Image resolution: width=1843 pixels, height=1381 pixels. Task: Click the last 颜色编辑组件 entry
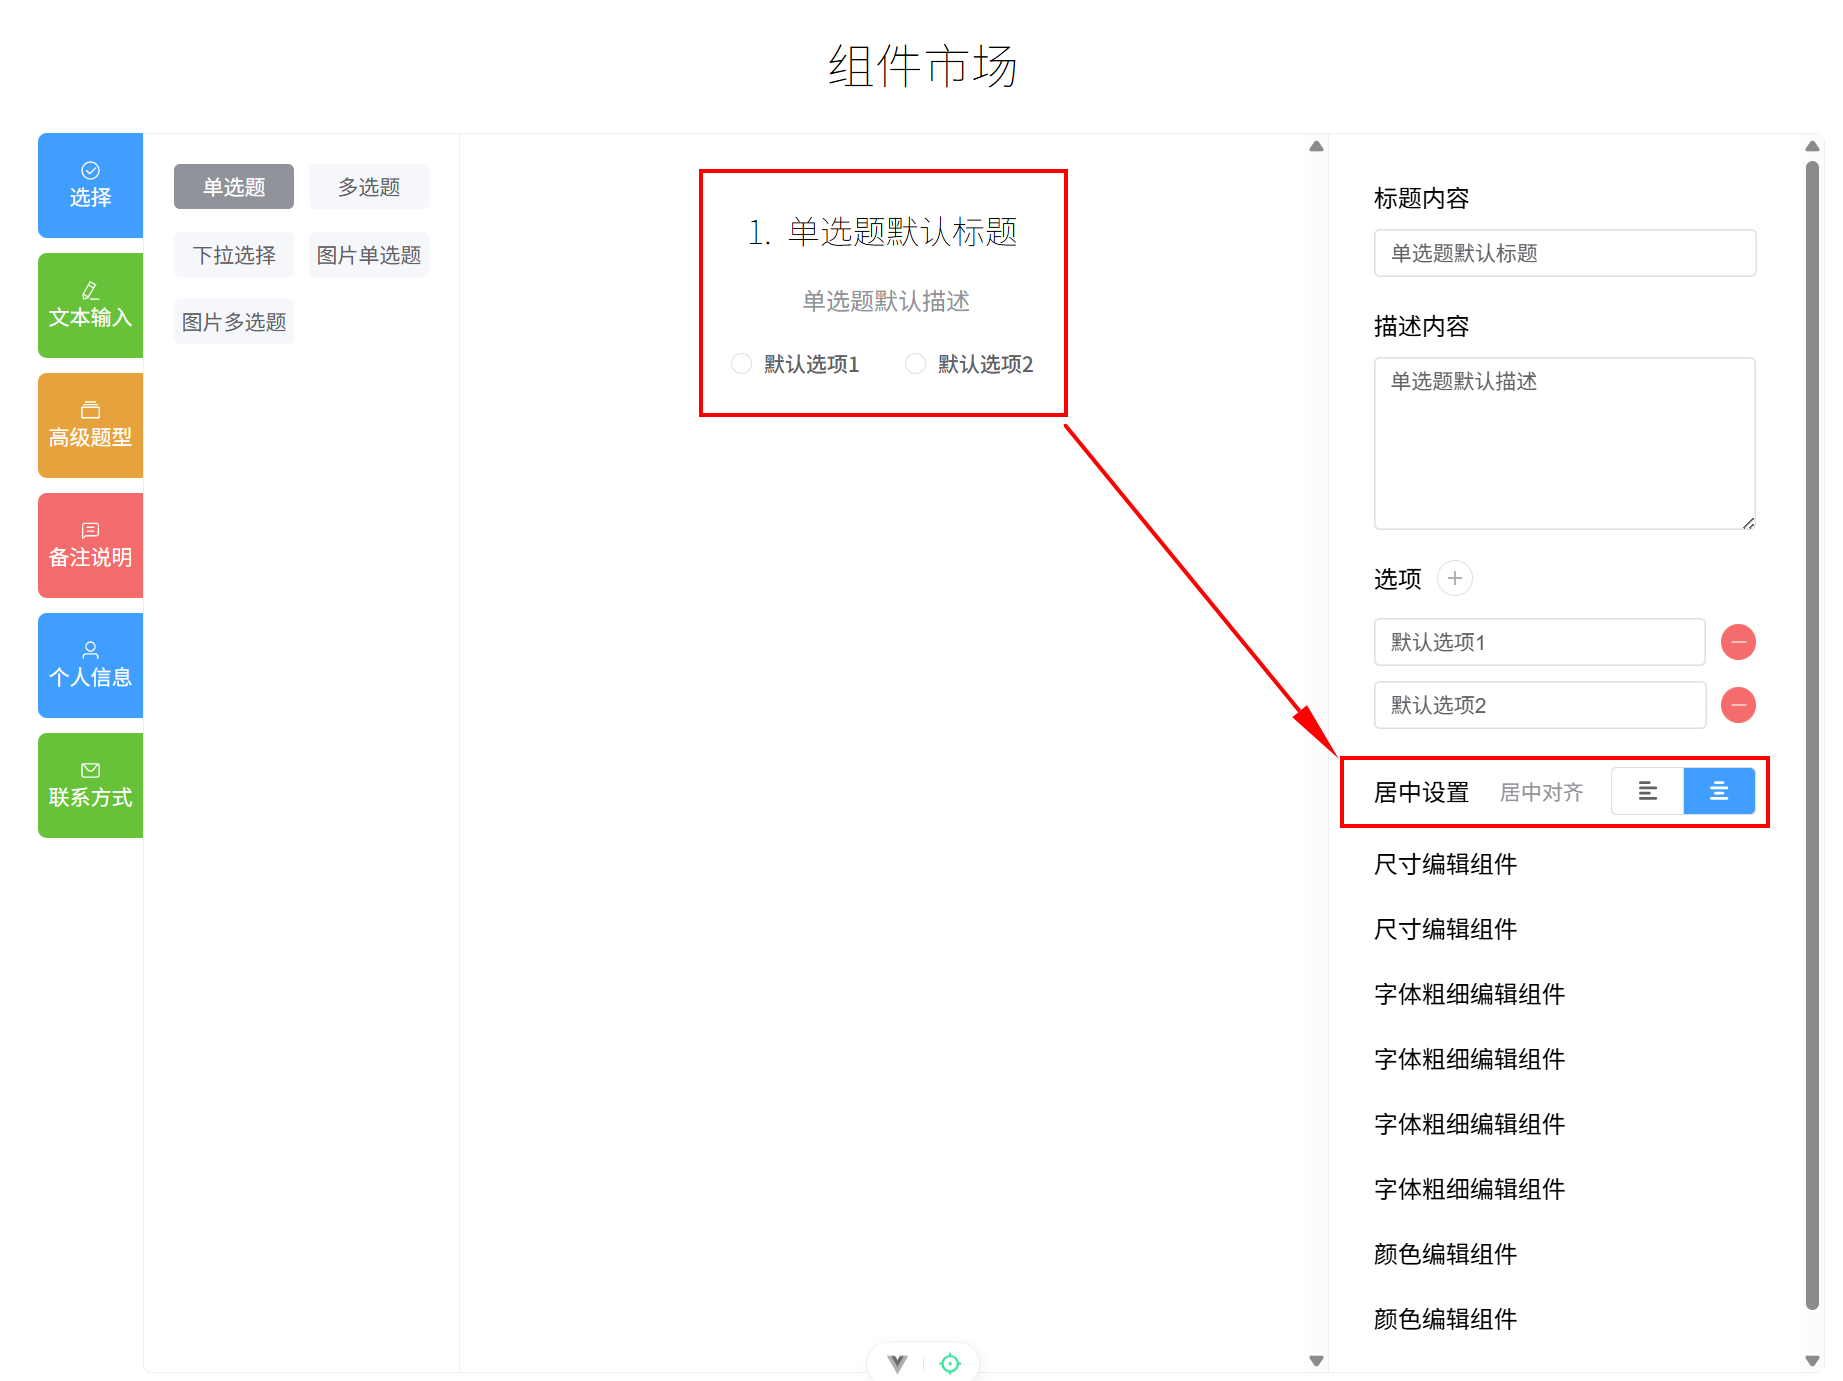pos(1445,1319)
